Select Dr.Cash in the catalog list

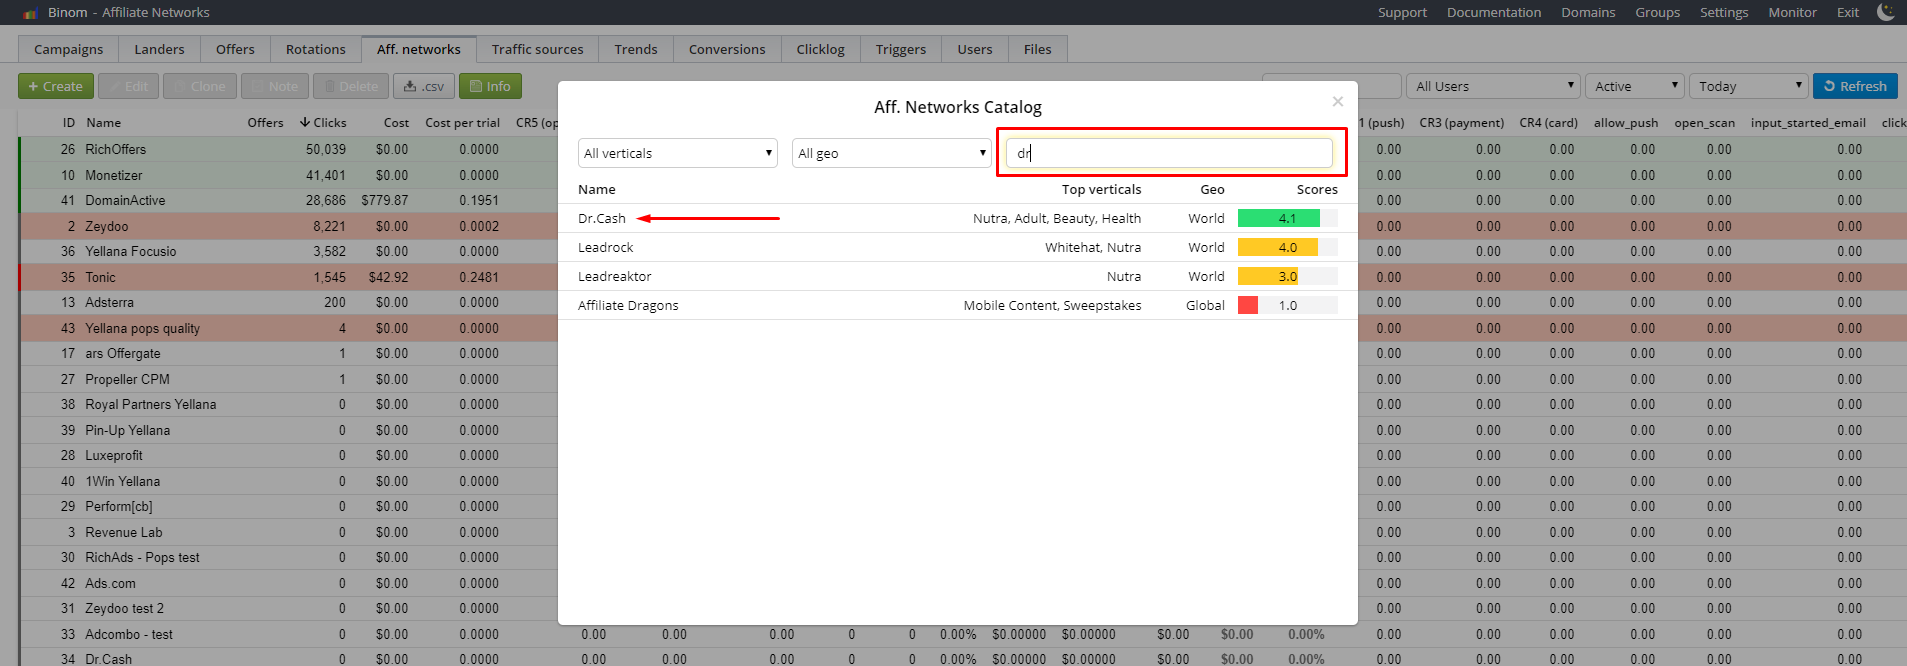coord(602,218)
